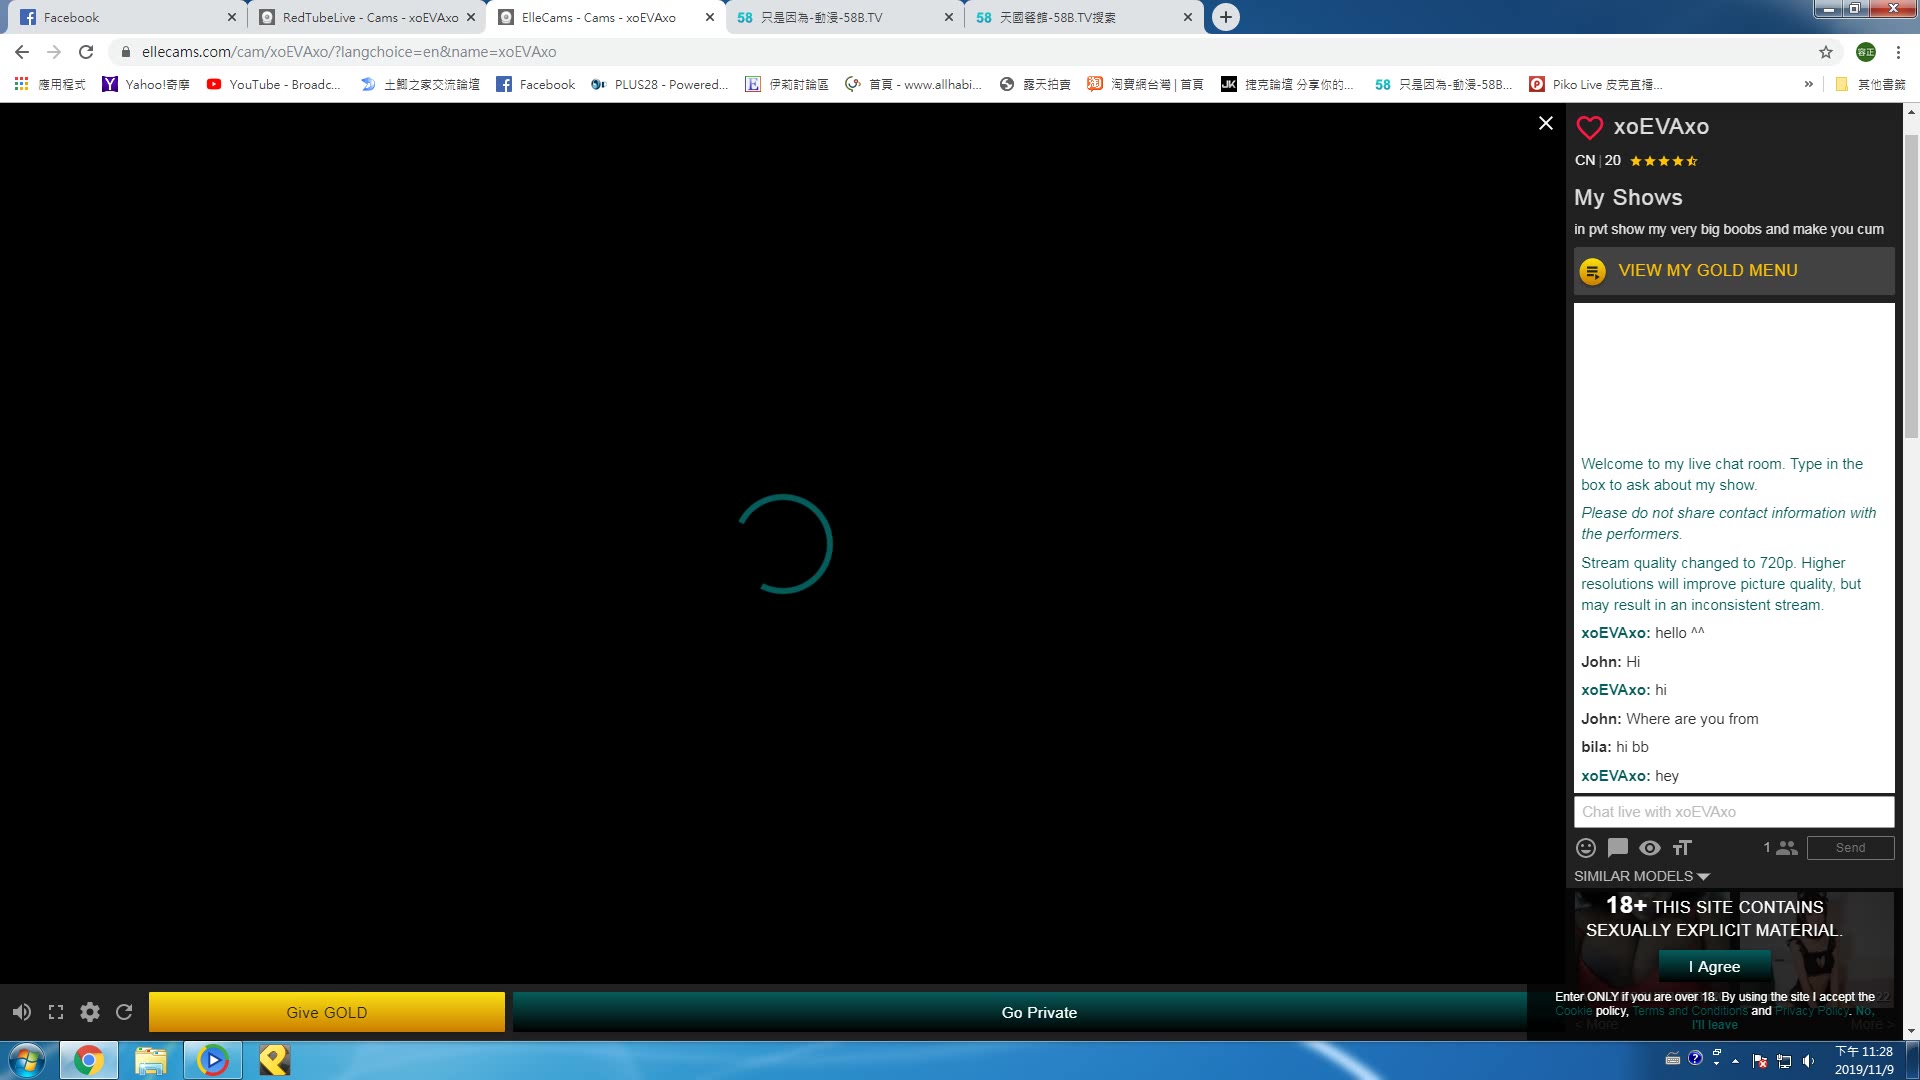This screenshot has height=1080, width=1920.
Task: Switch to the 58B.TV search tab
Action: [1084, 17]
